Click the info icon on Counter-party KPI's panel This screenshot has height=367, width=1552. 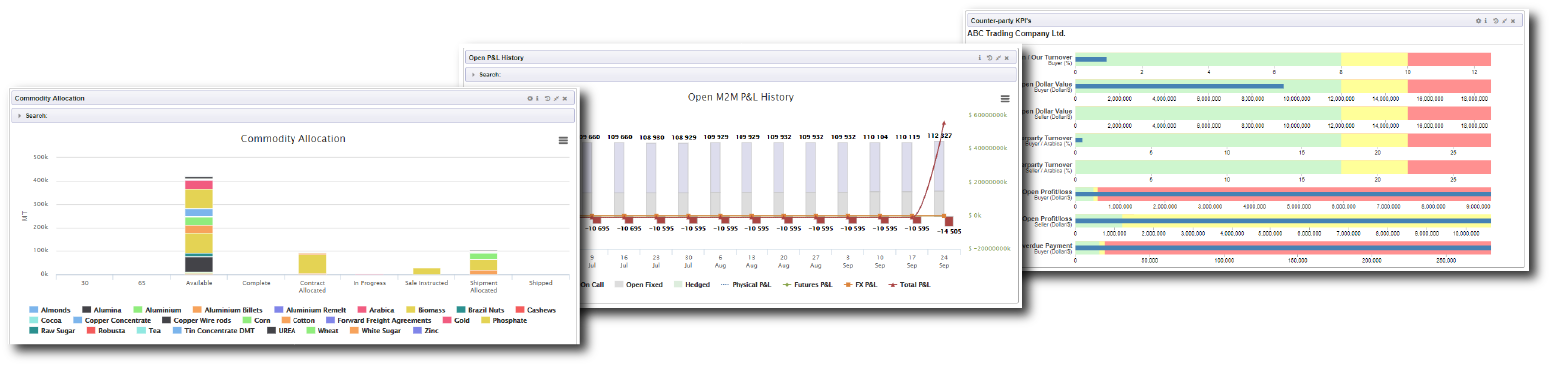tap(1486, 21)
